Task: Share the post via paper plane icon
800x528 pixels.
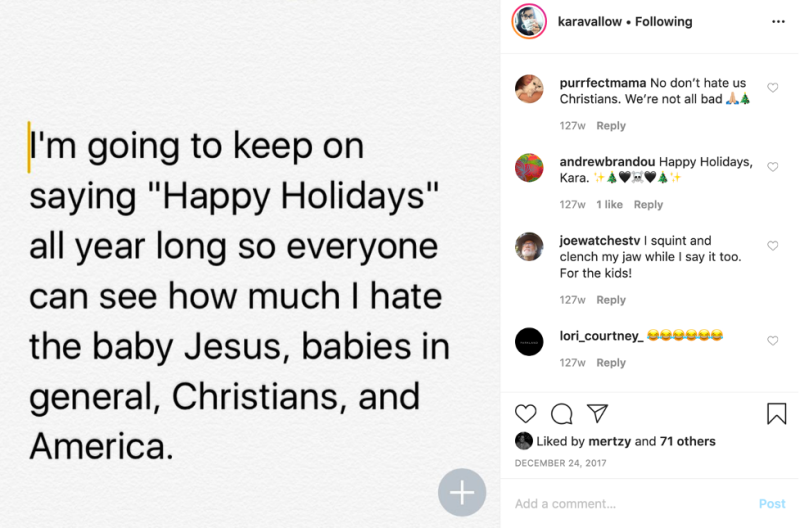Action: pyautogui.click(x=597, y=413)
